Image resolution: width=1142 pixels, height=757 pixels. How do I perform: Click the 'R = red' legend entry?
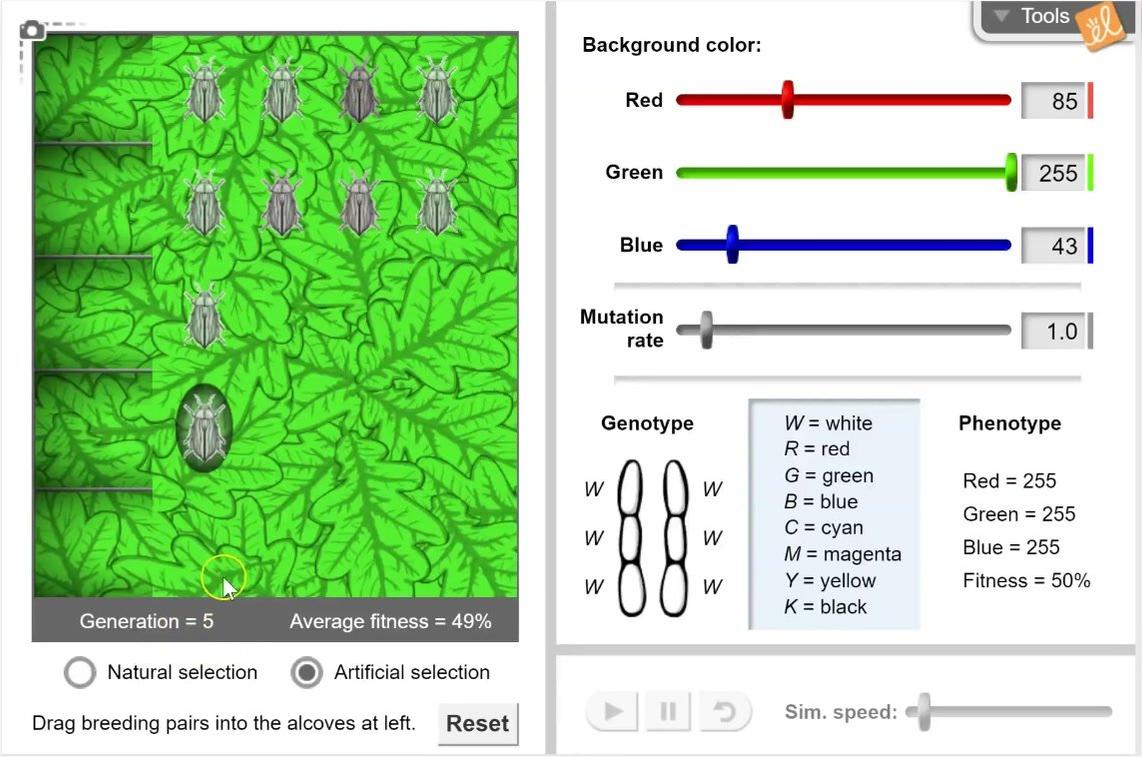(816, 449)
